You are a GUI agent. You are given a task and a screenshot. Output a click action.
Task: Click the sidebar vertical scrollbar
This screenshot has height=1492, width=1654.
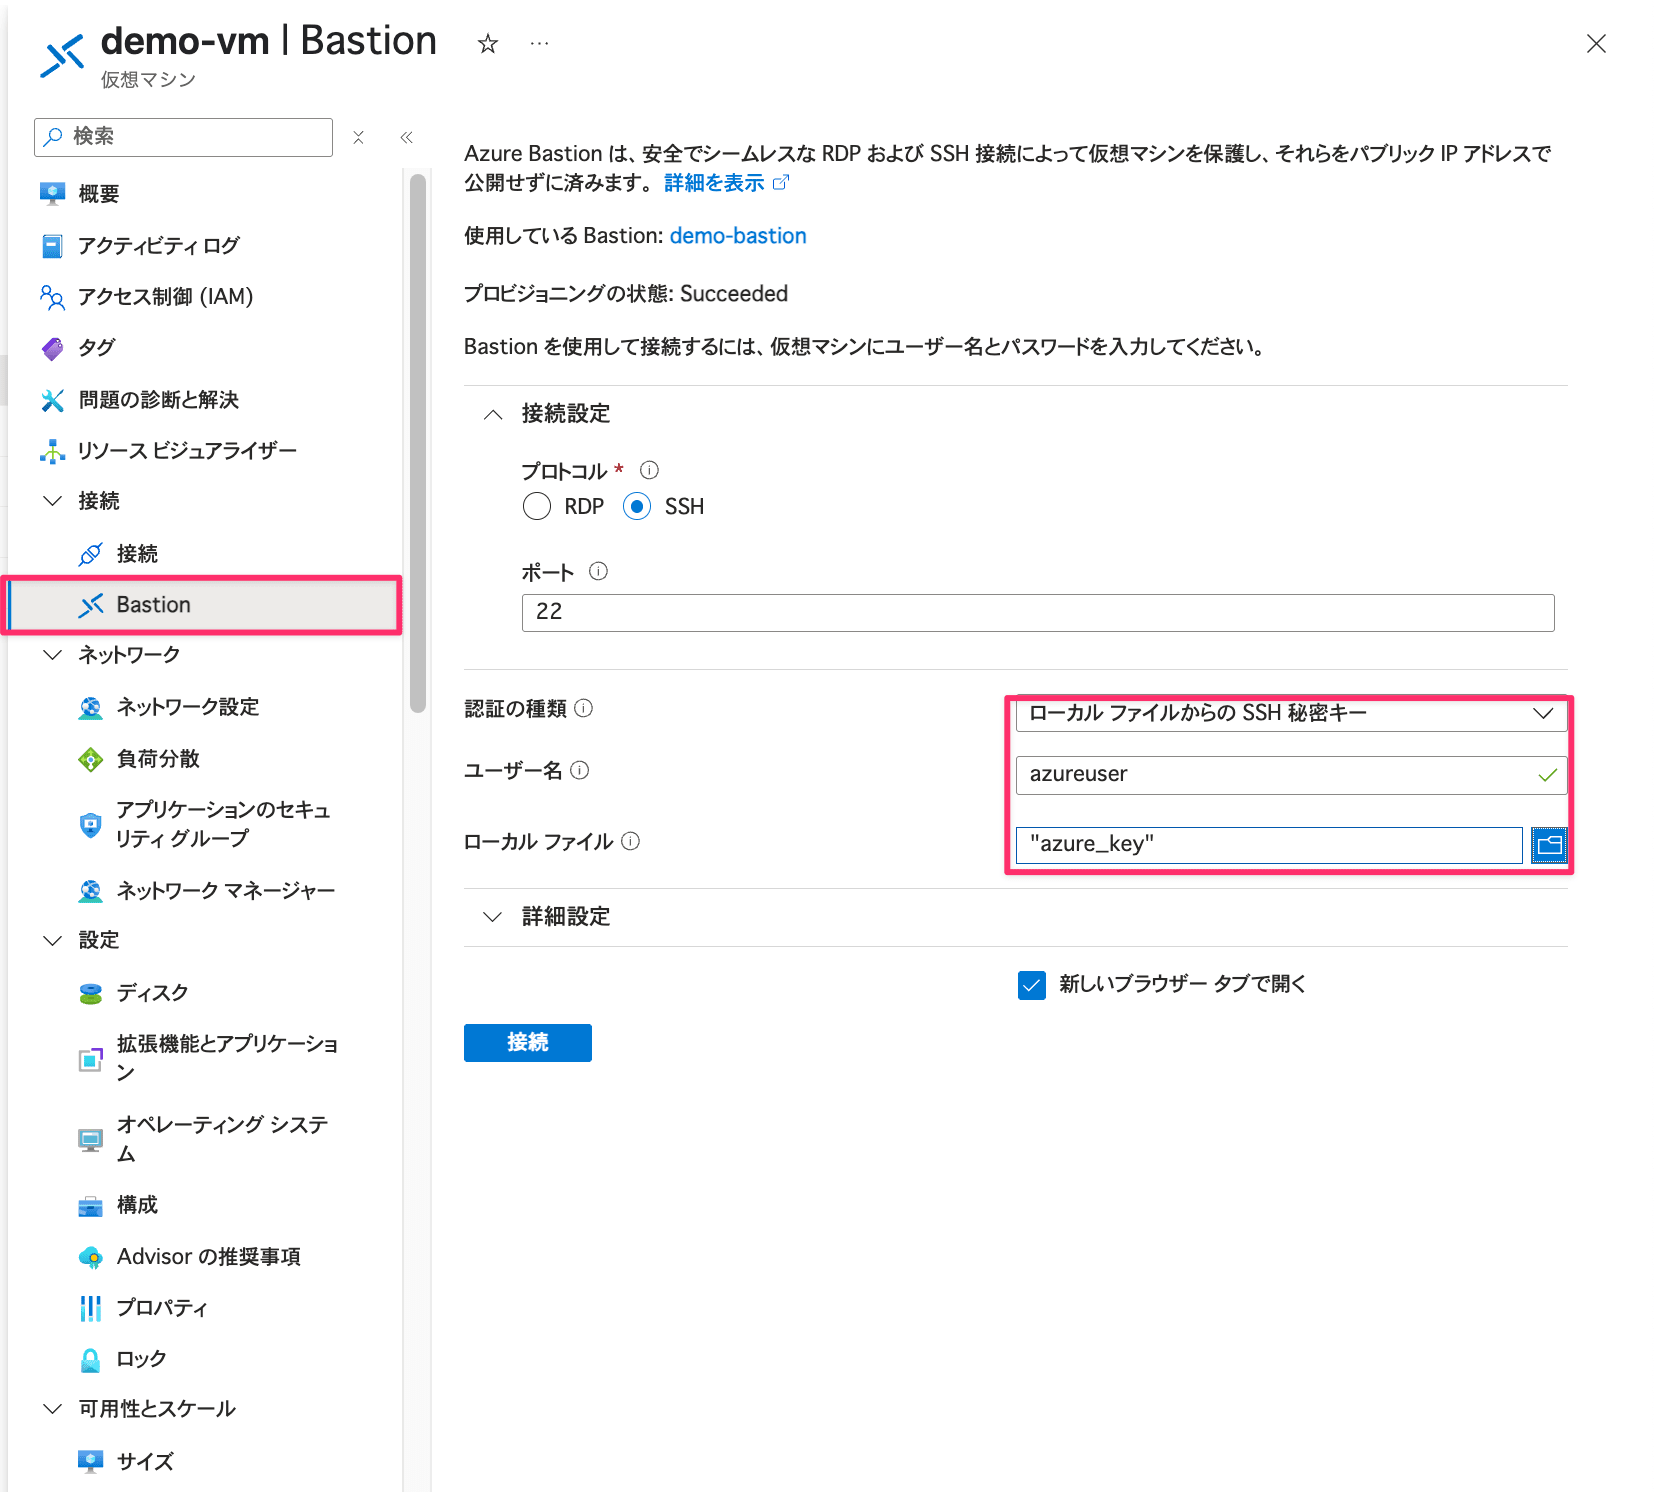[418, 443]
